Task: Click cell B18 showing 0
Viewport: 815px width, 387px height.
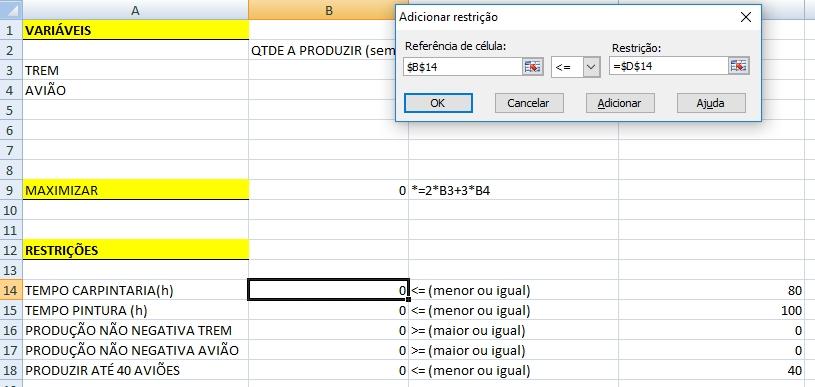Action: (x=328, y=370)
